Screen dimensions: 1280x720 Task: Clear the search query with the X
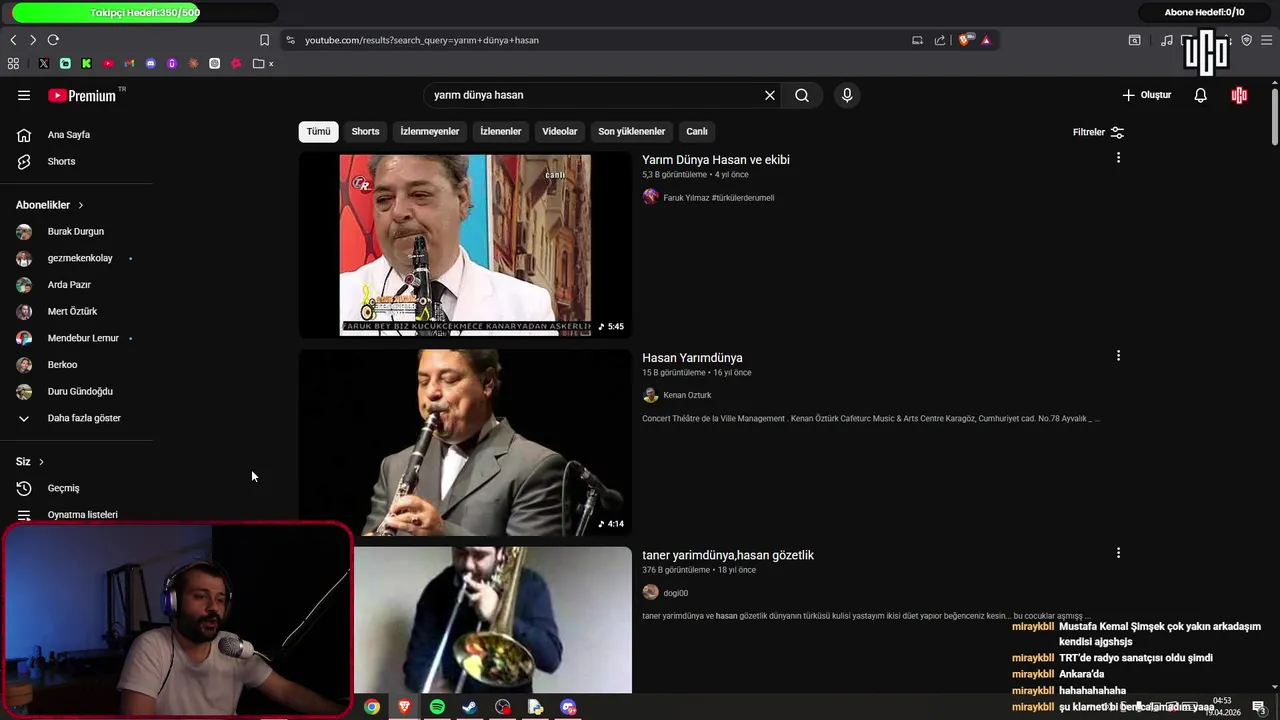[x=770, y=95]
